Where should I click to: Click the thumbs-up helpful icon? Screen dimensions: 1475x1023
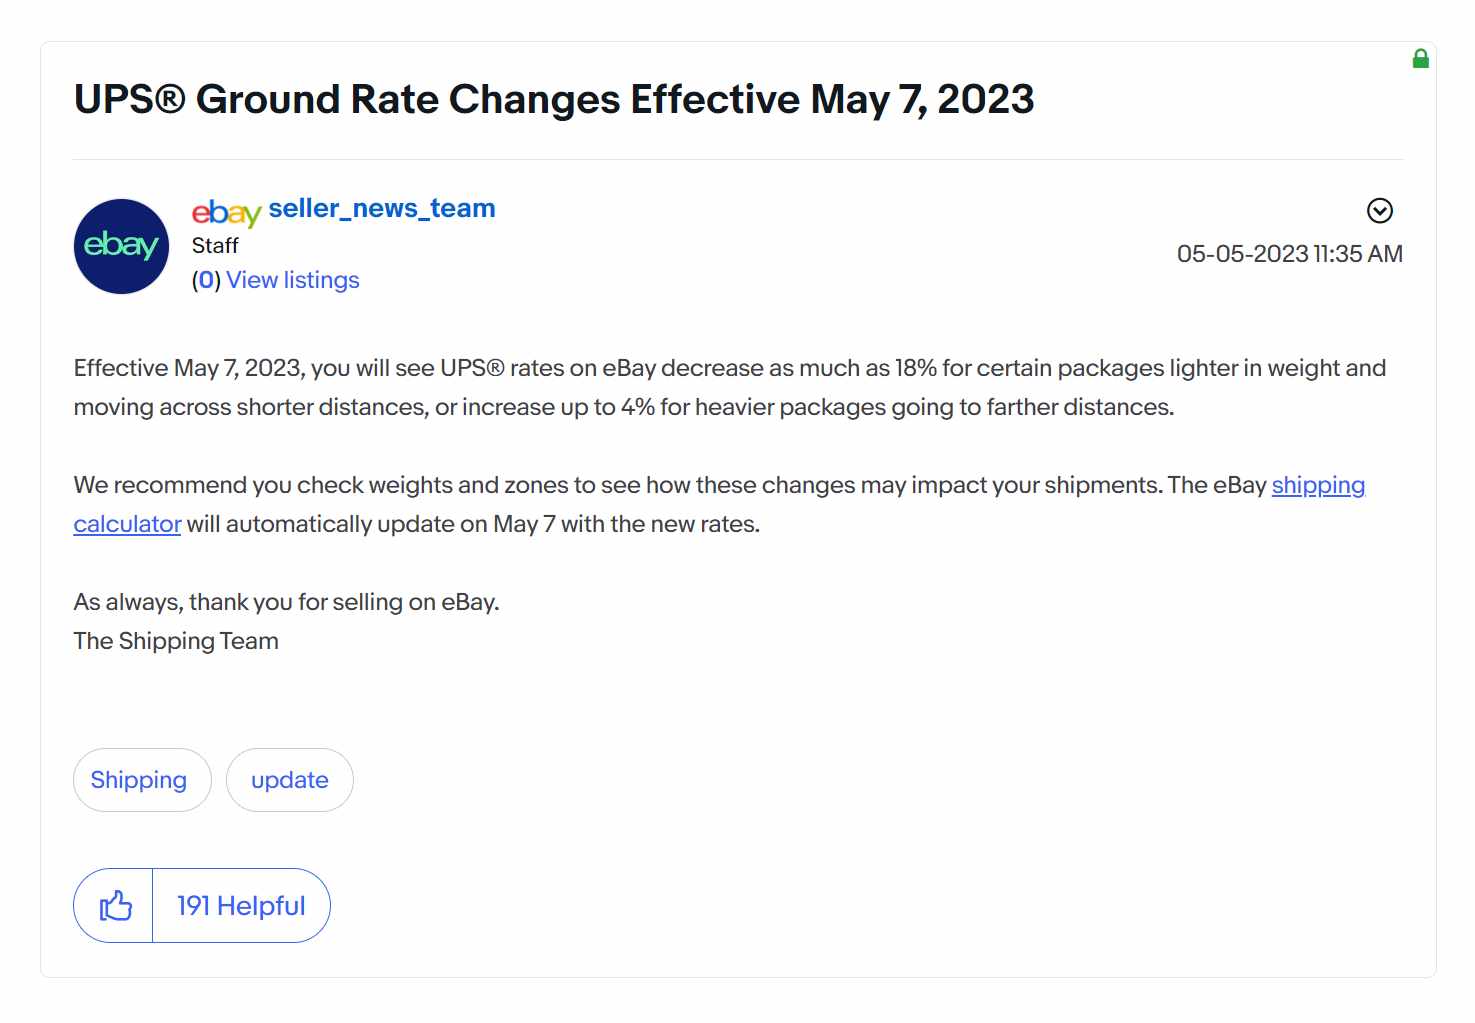(115, 906)
